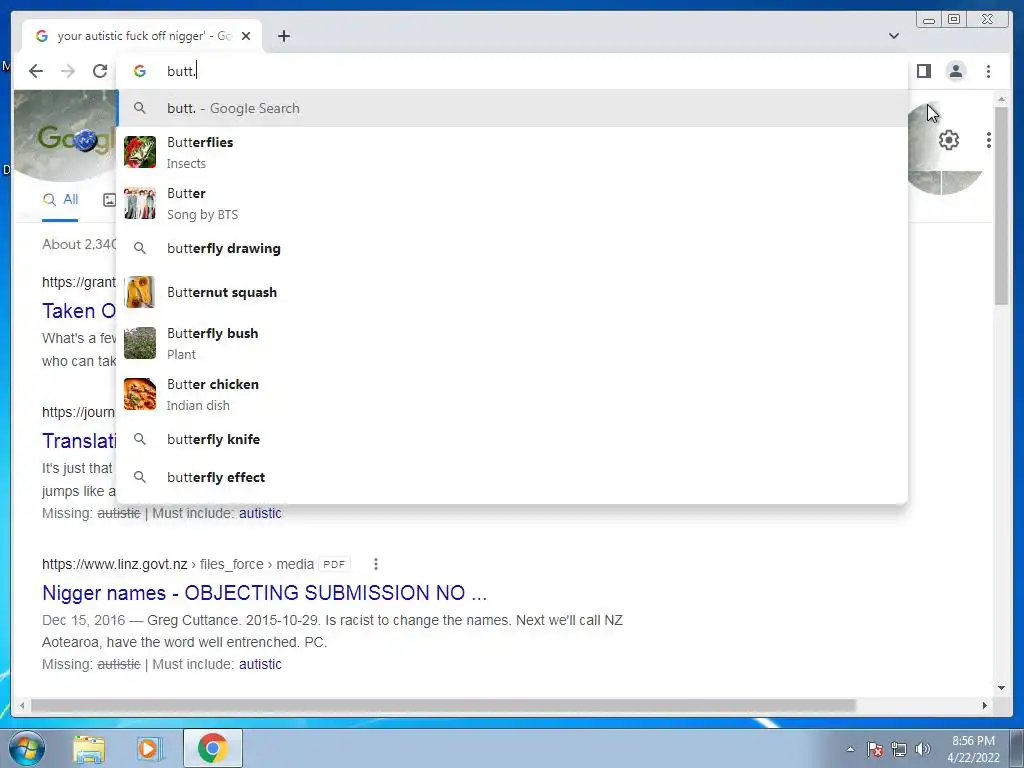Open the Images search tab icon

(x=110, y=200)
